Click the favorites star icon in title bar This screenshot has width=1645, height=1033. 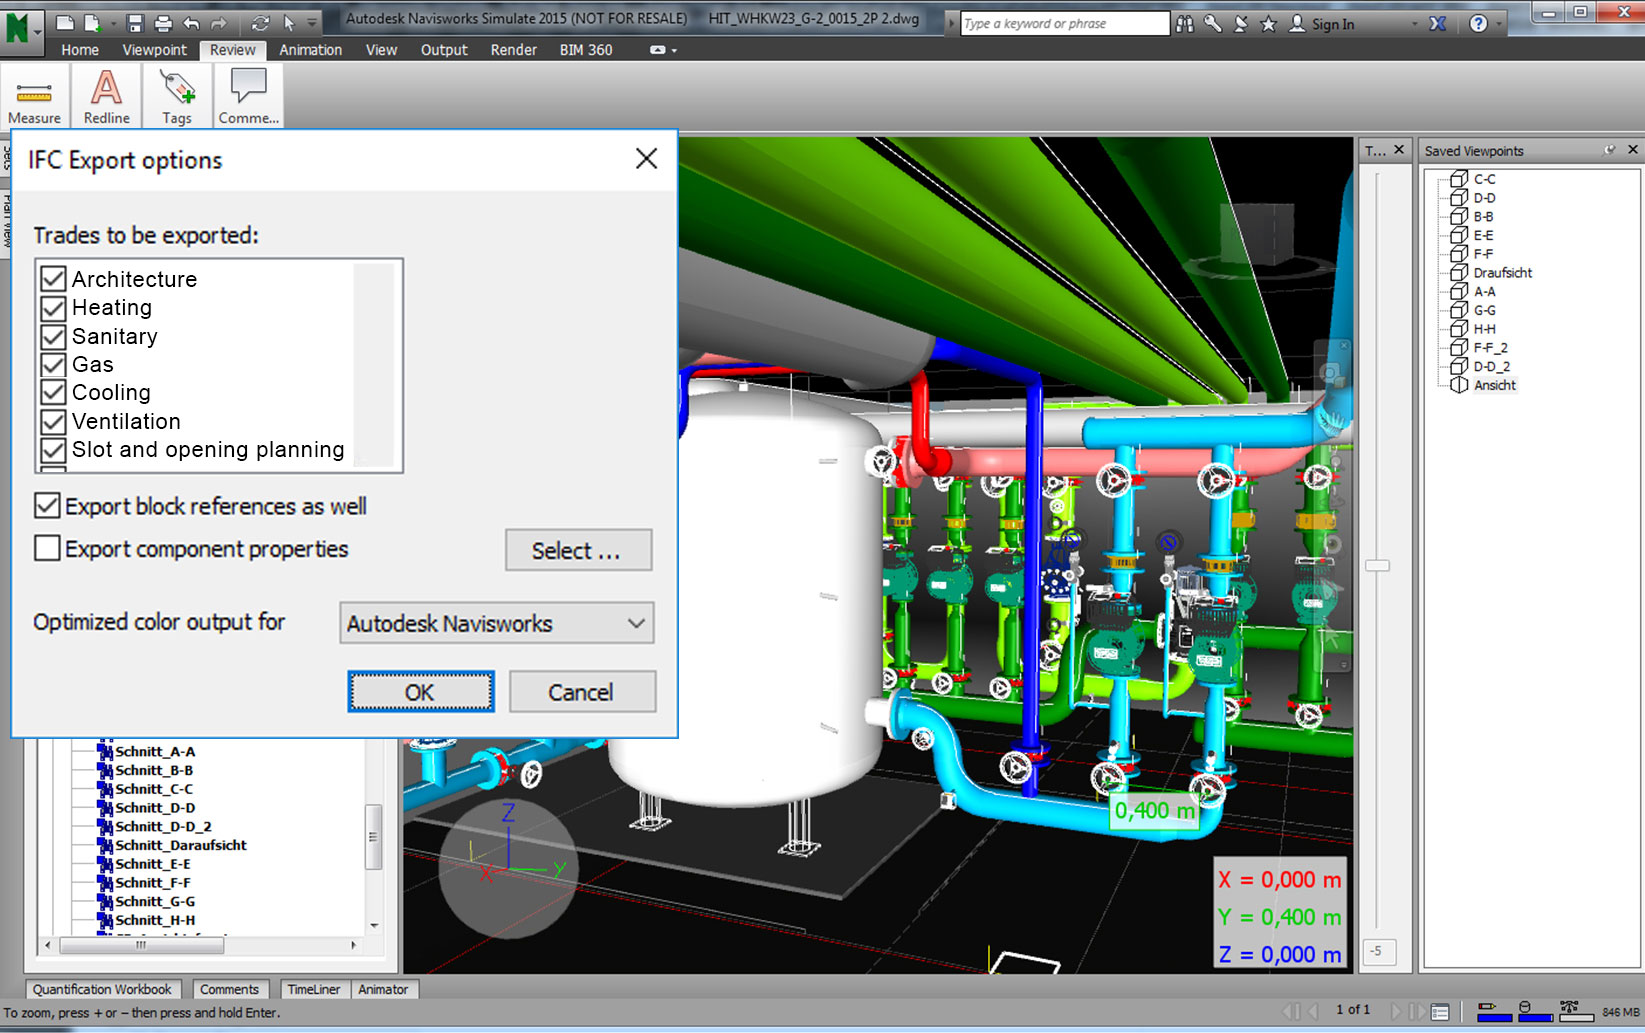[x=1267, y=23]
